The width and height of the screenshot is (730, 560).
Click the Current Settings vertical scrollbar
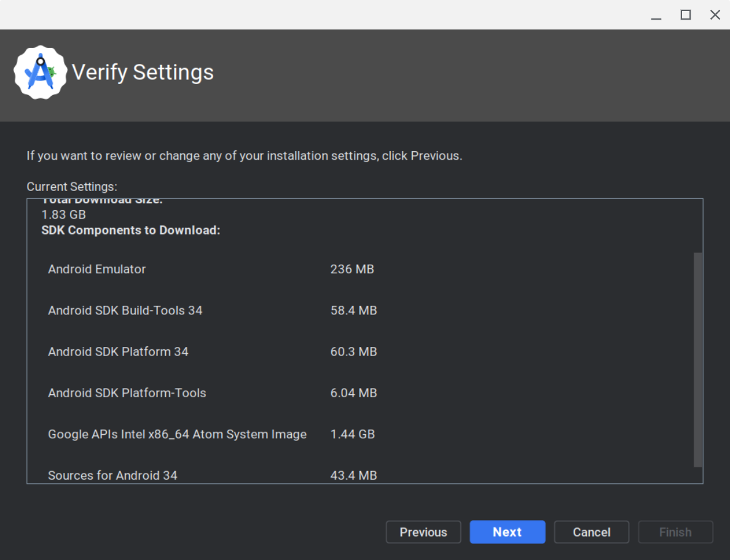click(x=697, y=359)
